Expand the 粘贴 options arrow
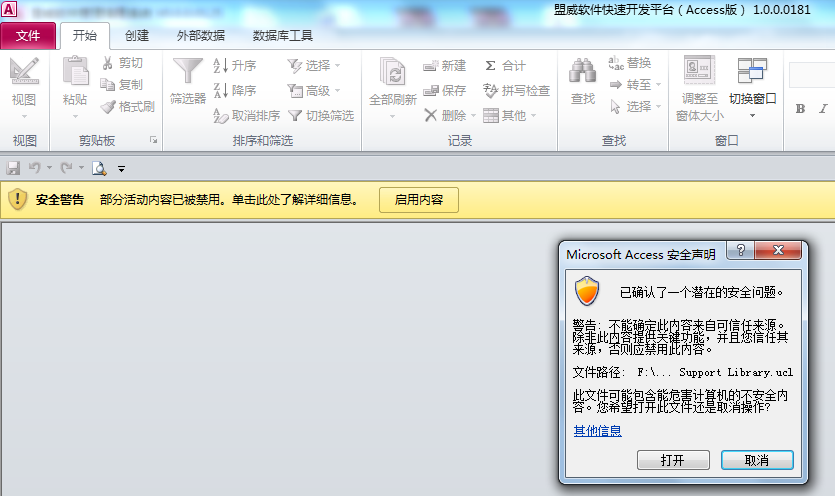 click(x=75, y=116)
